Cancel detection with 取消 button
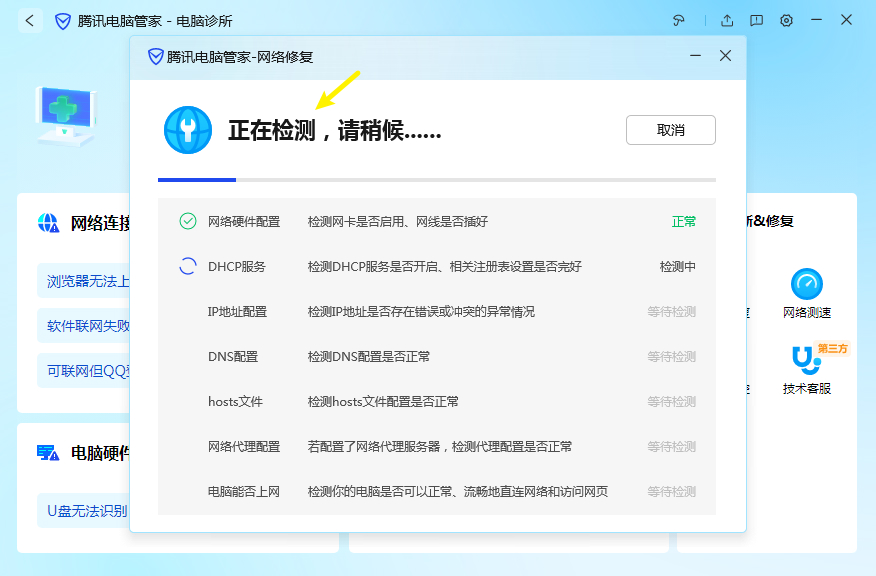This screenshot has height=576, width=876. point(670,130)
